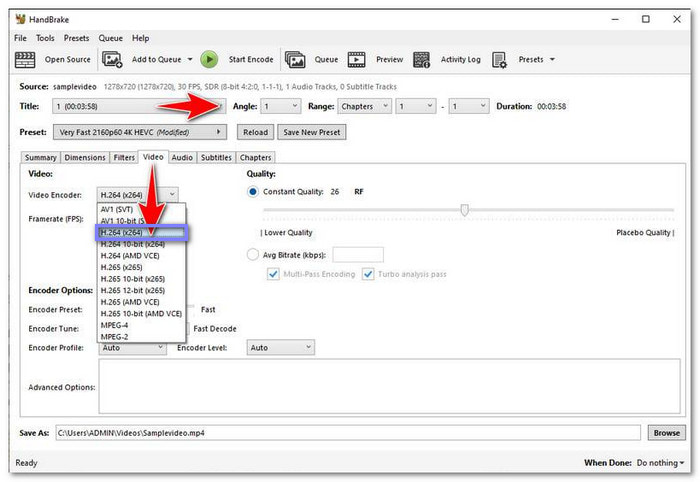
Task: Toggle the Multi-Pass Encoding checkbox
Action: (273, 274)
